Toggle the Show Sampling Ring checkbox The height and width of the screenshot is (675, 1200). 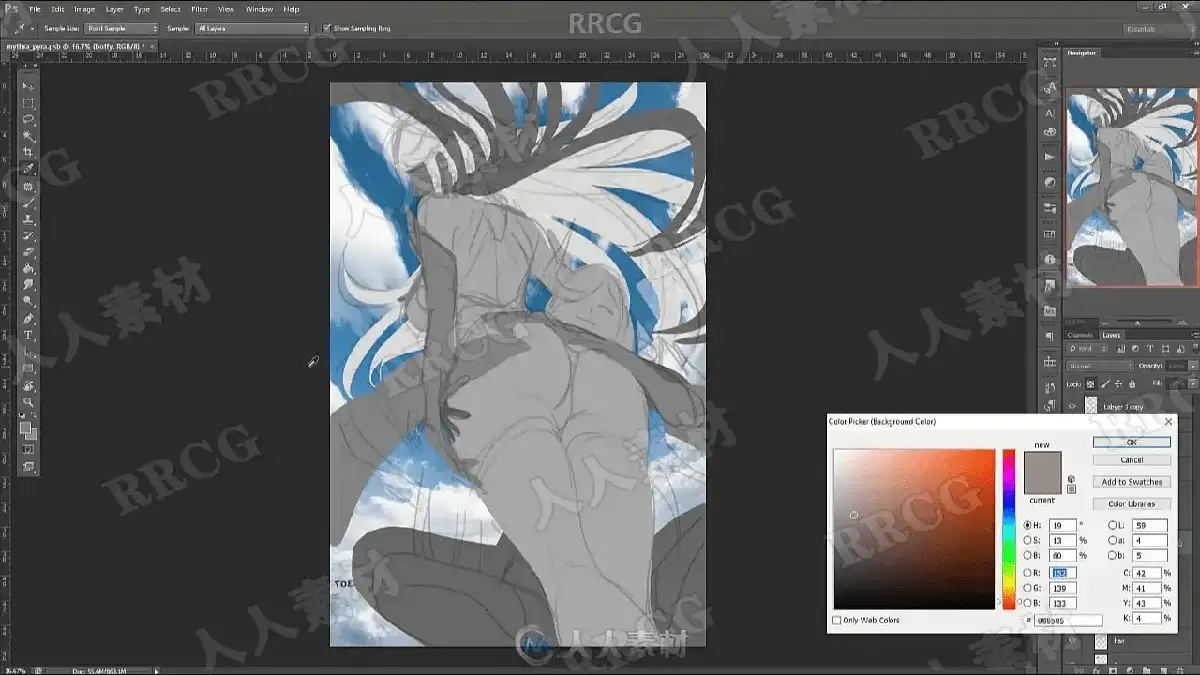(x=328, y=28)
